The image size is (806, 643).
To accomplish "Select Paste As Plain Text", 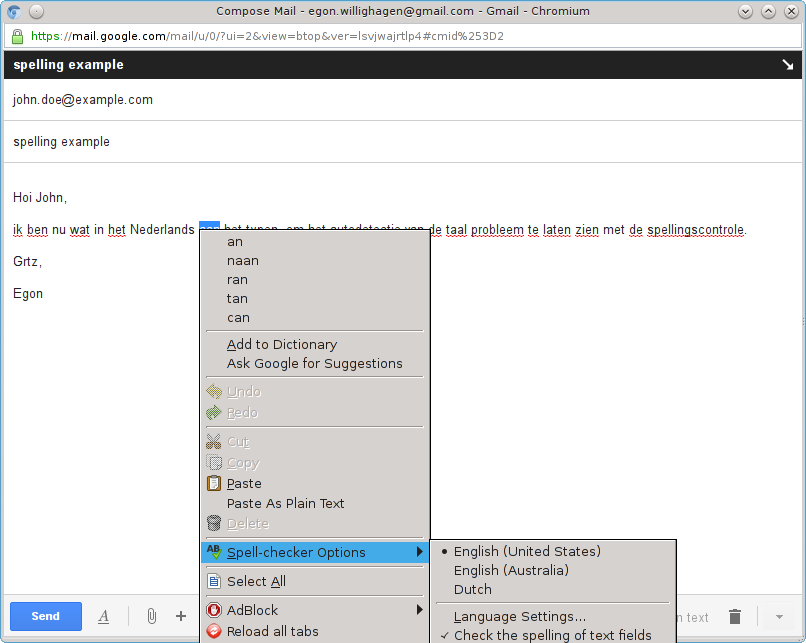I will (x=286, y=503).
